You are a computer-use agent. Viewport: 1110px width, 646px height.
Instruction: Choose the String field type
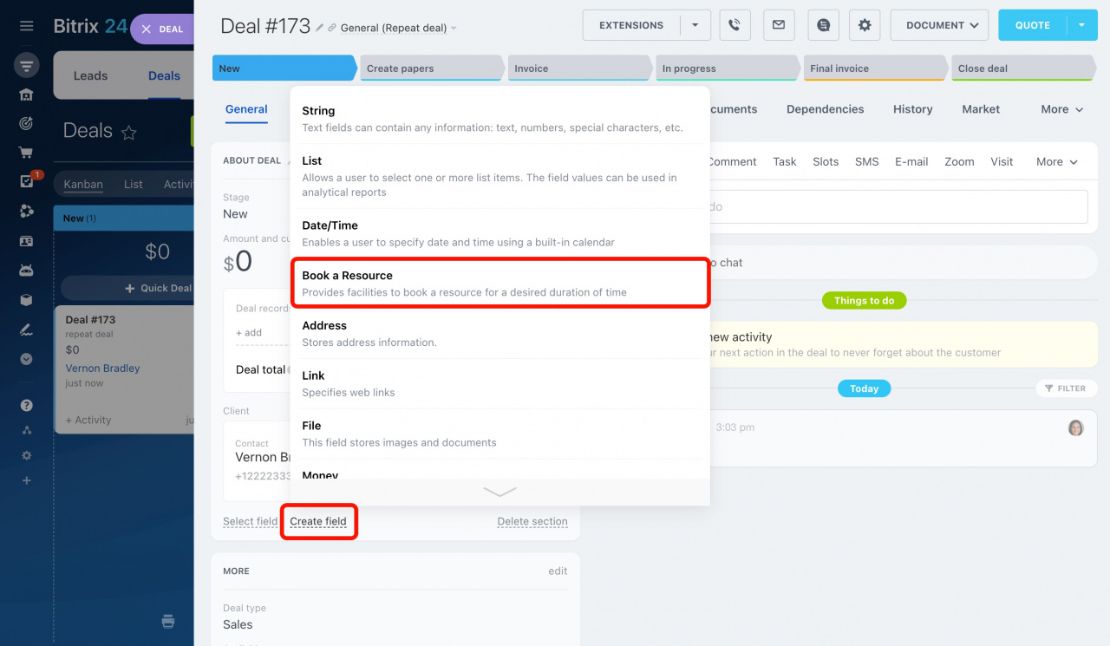[500, 119]
